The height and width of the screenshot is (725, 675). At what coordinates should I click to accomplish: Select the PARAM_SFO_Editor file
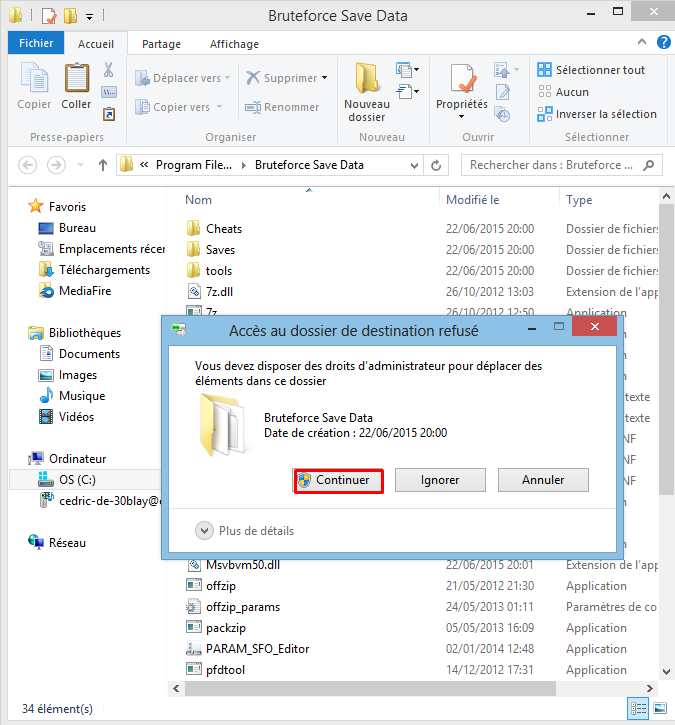[x=257, y=649]
